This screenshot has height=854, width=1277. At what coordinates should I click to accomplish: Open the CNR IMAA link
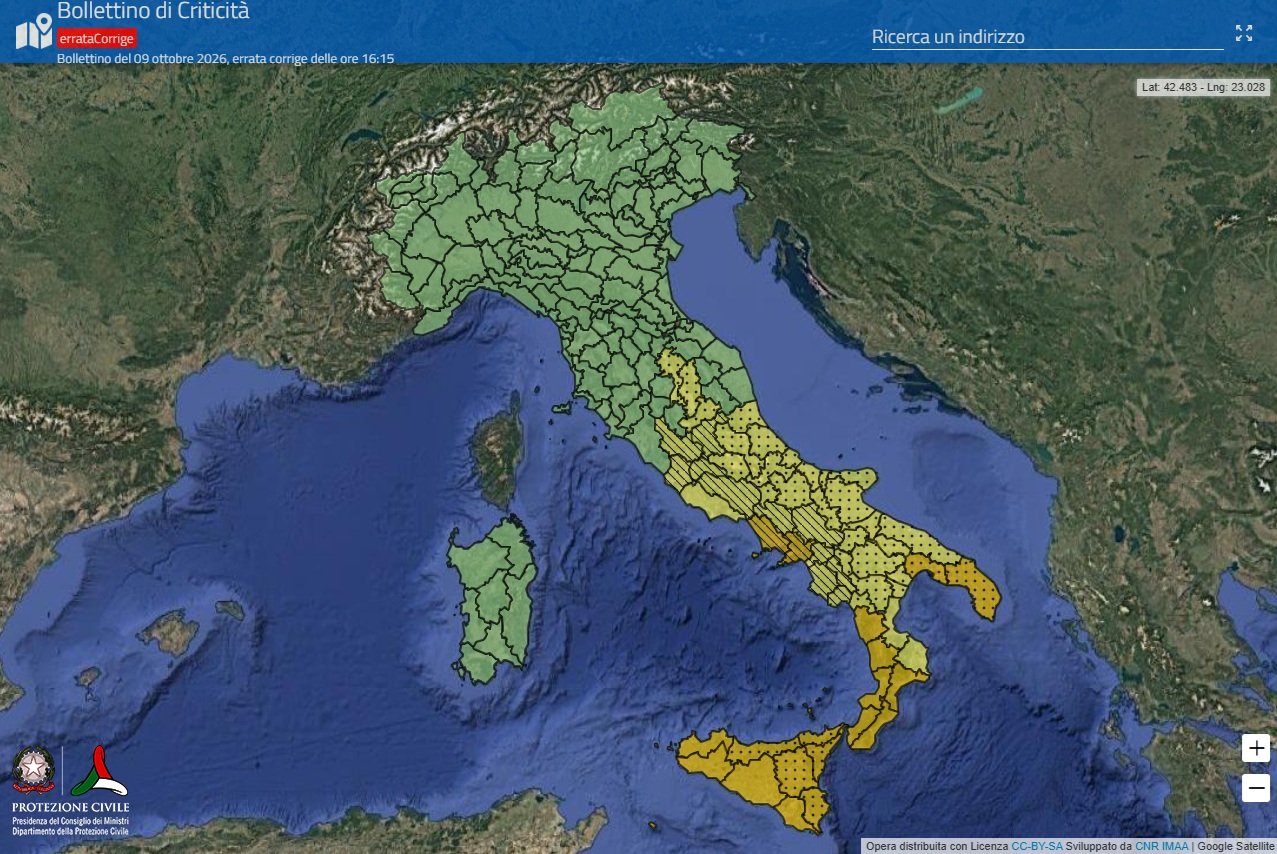point(1161,846)
